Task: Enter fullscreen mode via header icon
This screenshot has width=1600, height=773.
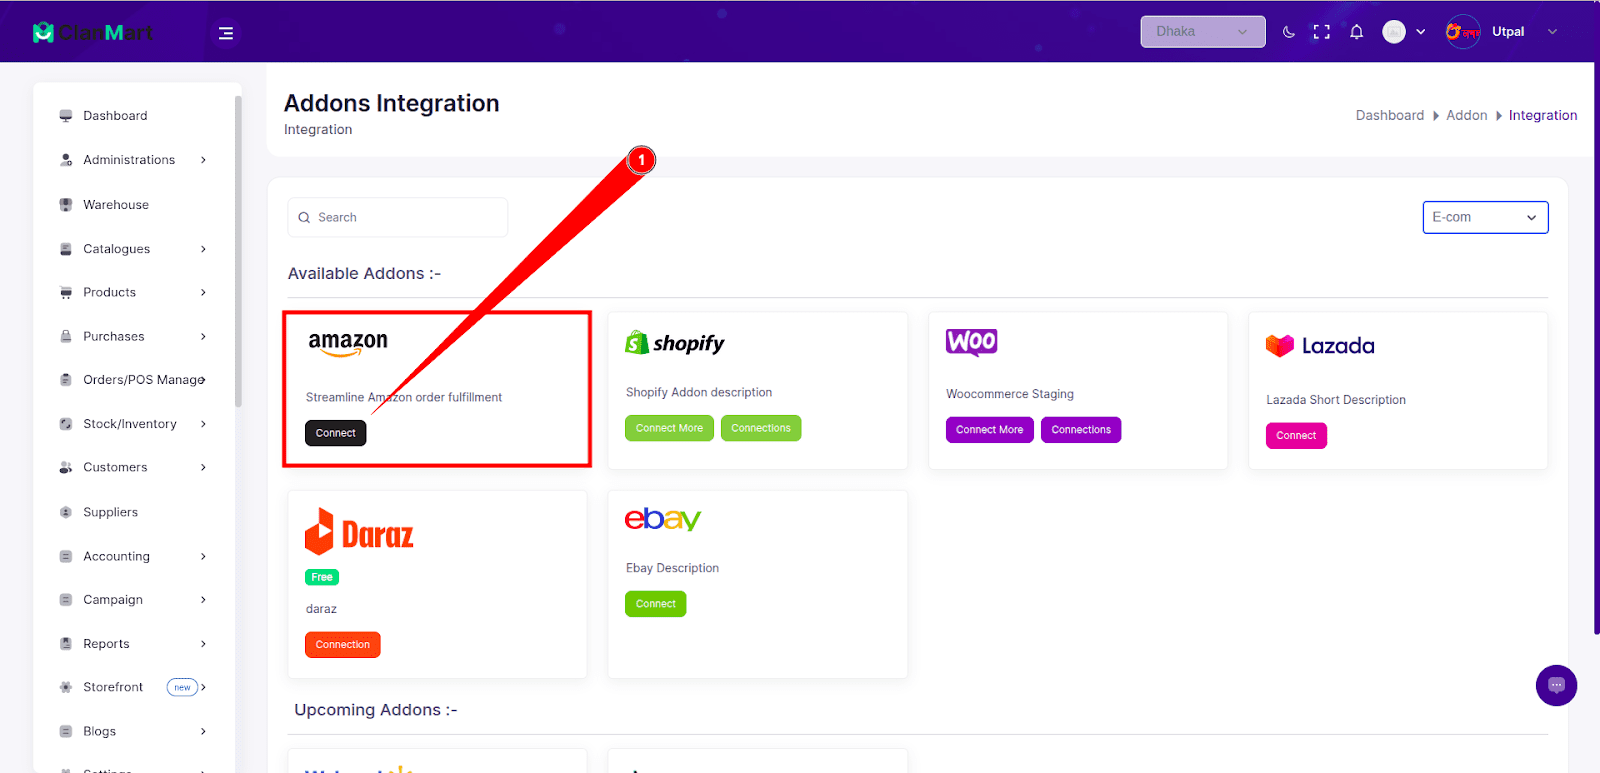Action: [1322, 32]
